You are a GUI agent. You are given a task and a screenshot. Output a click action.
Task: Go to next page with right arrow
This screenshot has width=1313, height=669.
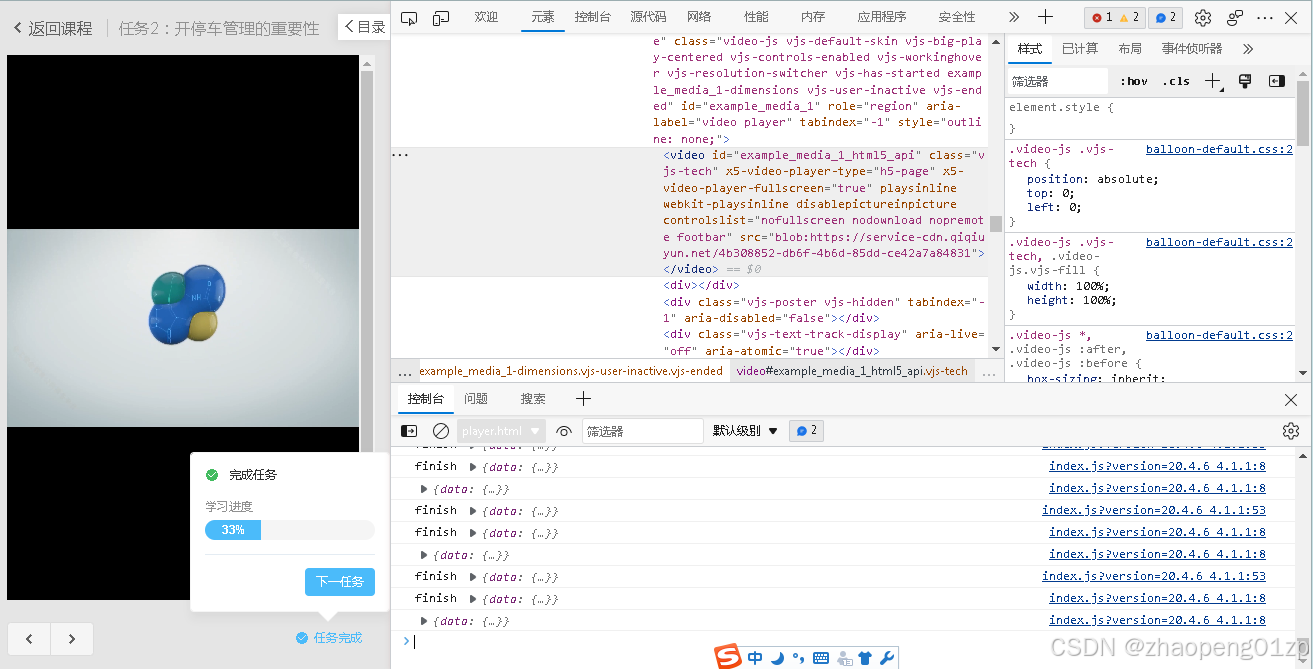point(72,639)
